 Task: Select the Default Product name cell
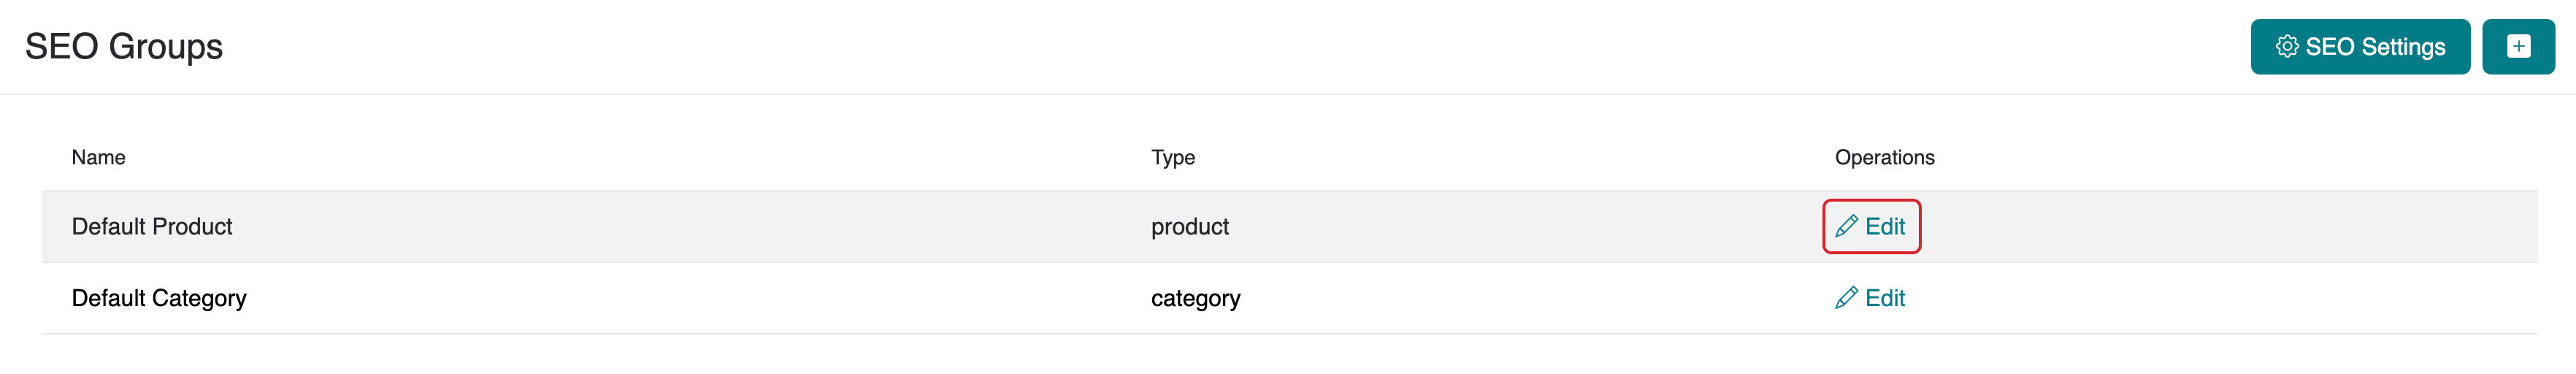point(152,226)
